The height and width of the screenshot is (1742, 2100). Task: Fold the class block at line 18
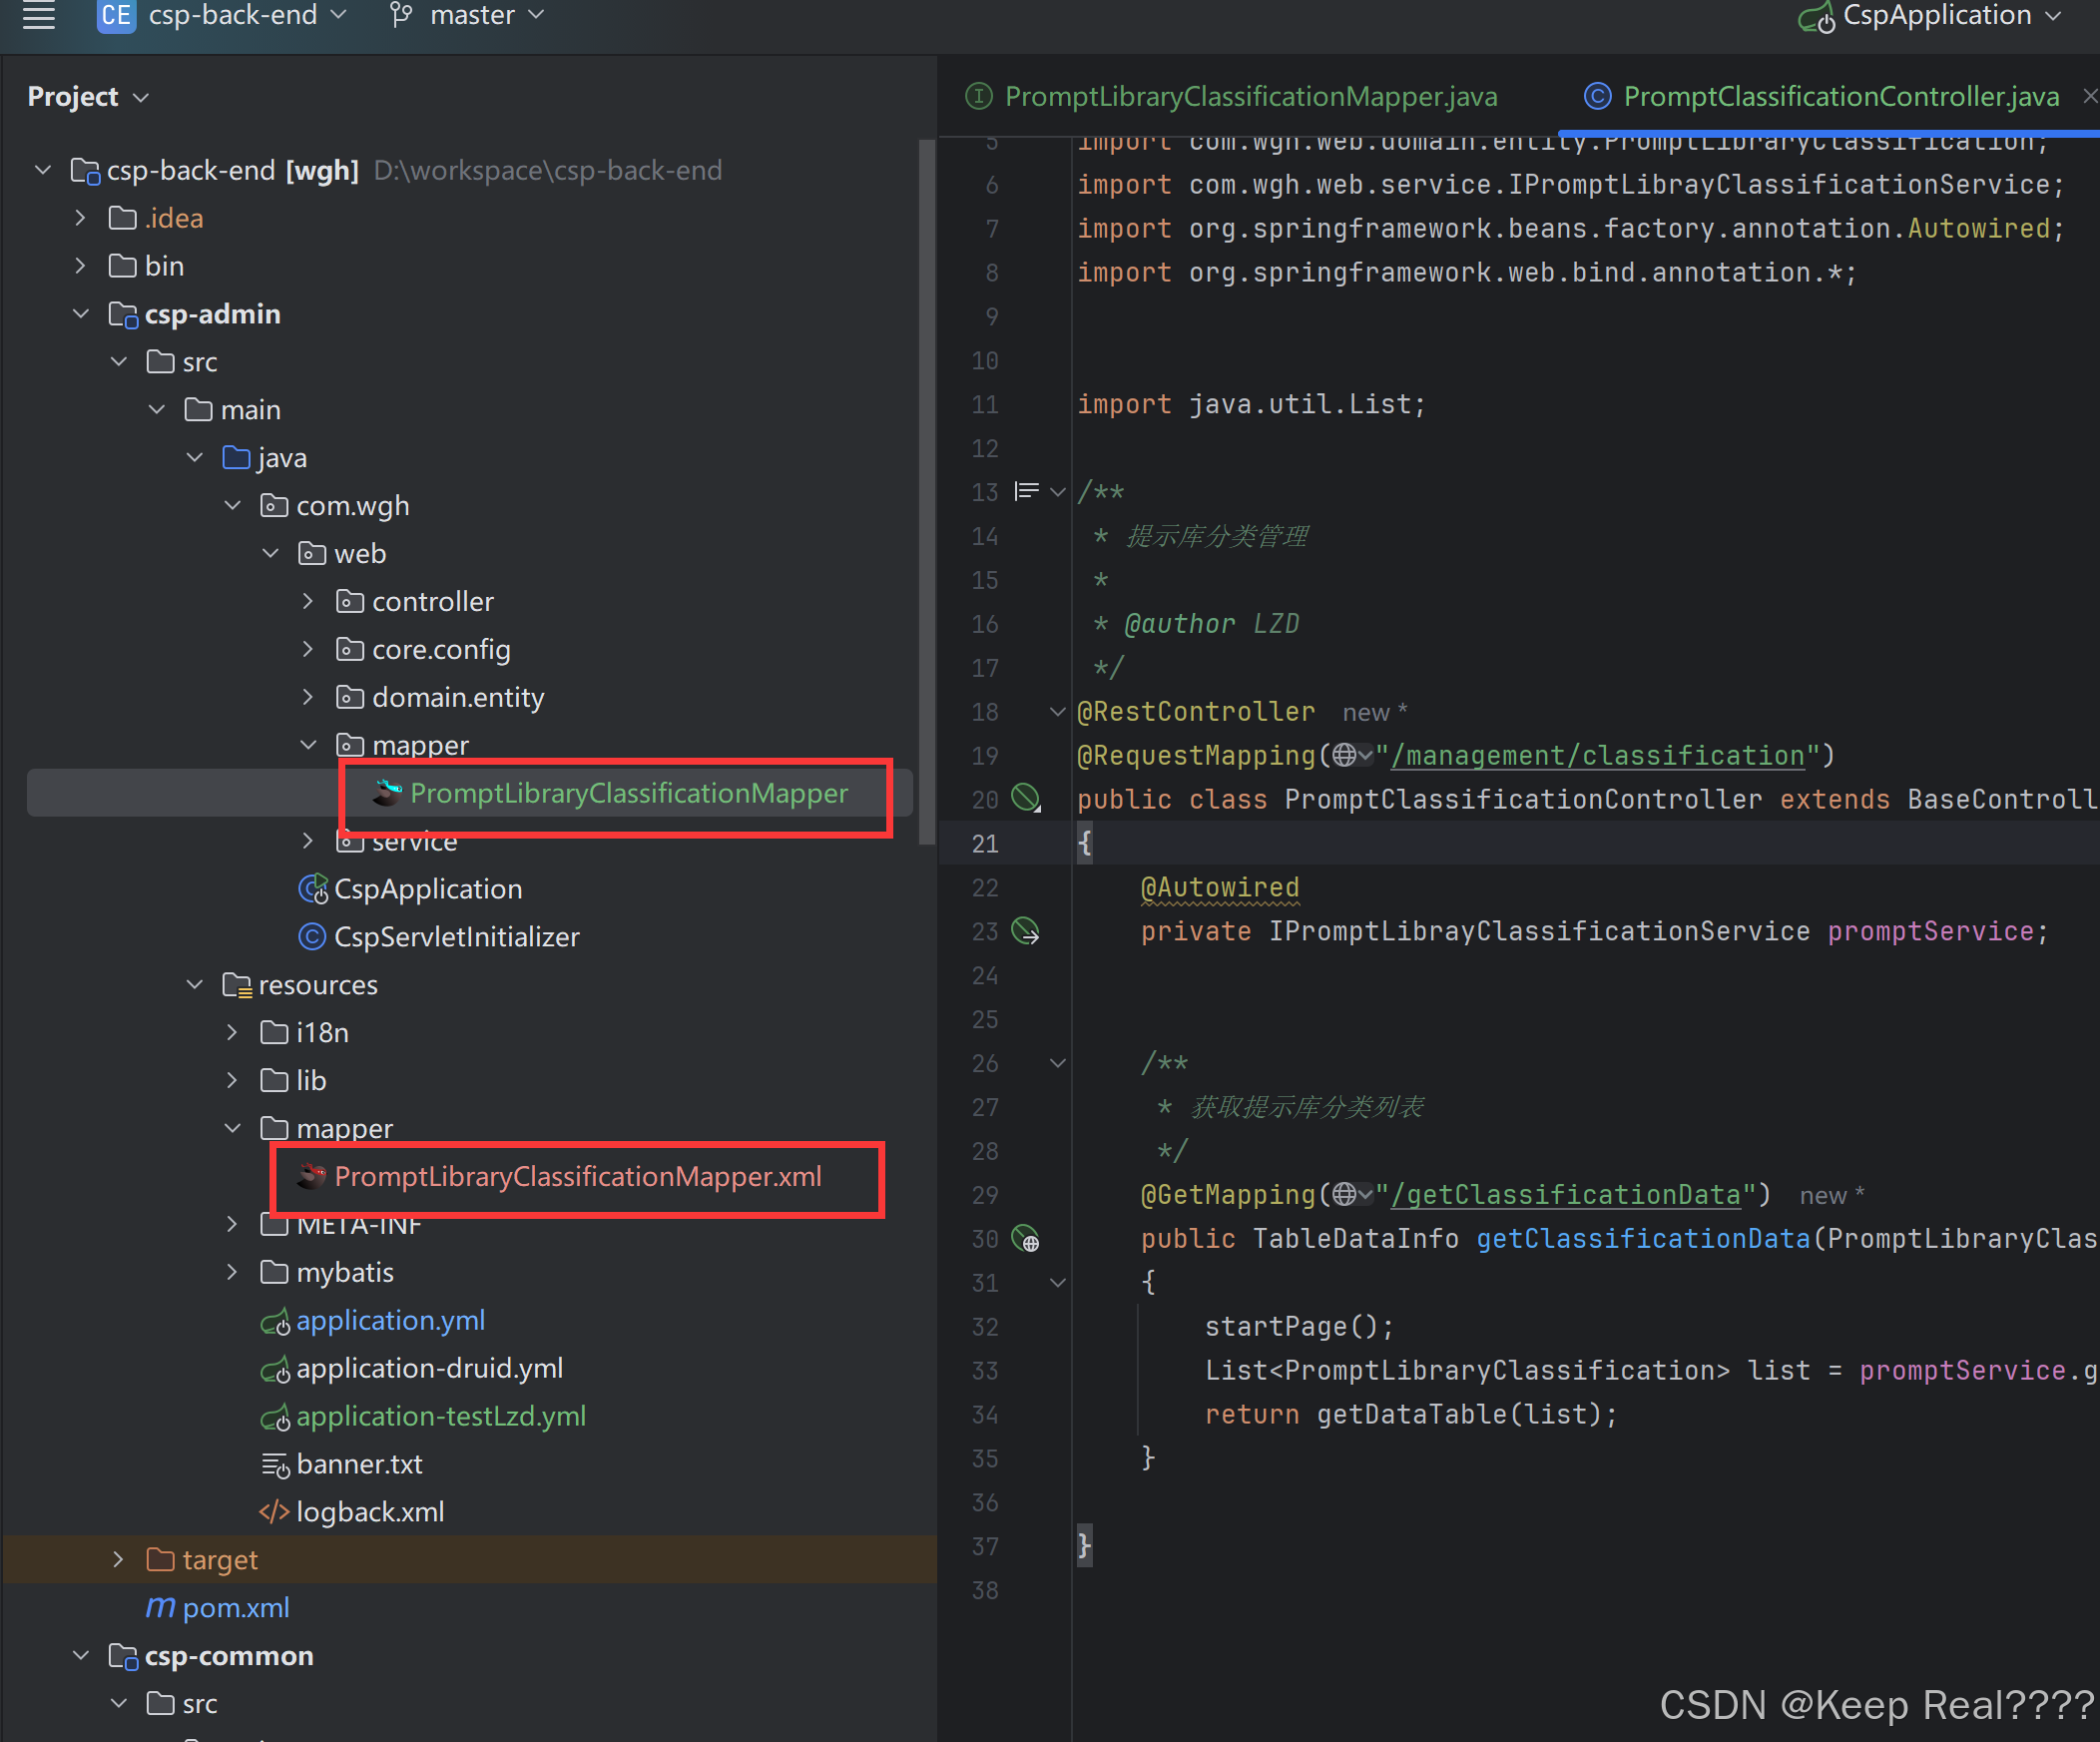1057,711
